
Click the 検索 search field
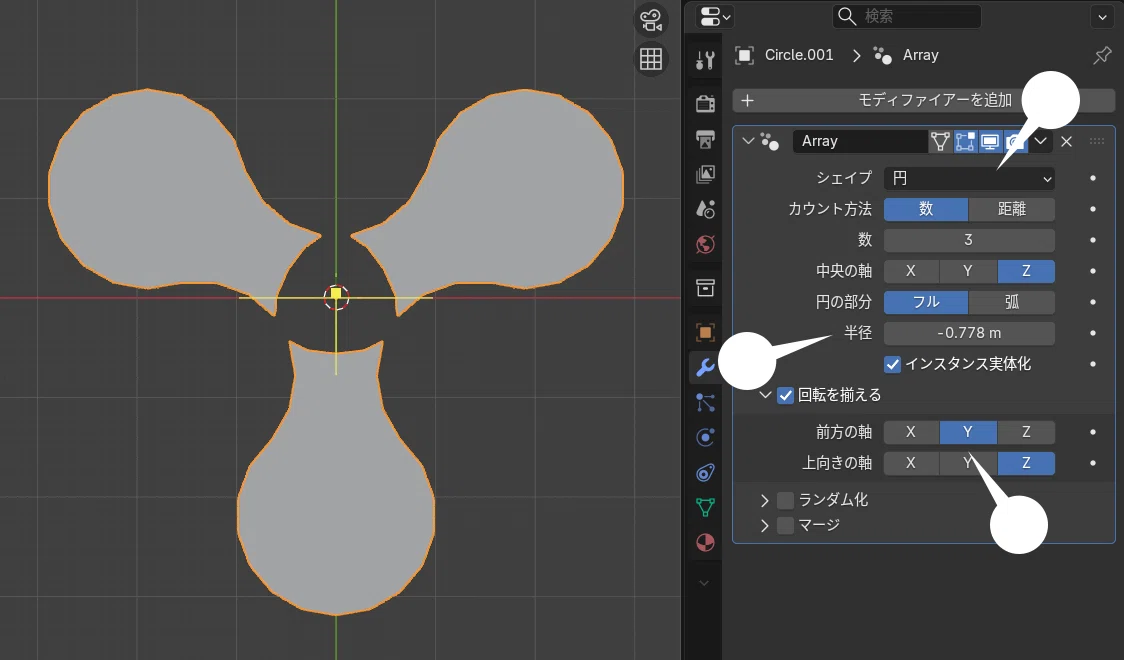point(907,16)
